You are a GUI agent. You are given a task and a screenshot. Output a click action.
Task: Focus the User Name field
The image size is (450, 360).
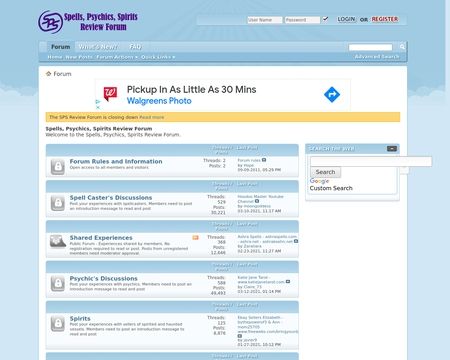click(265, 20)
